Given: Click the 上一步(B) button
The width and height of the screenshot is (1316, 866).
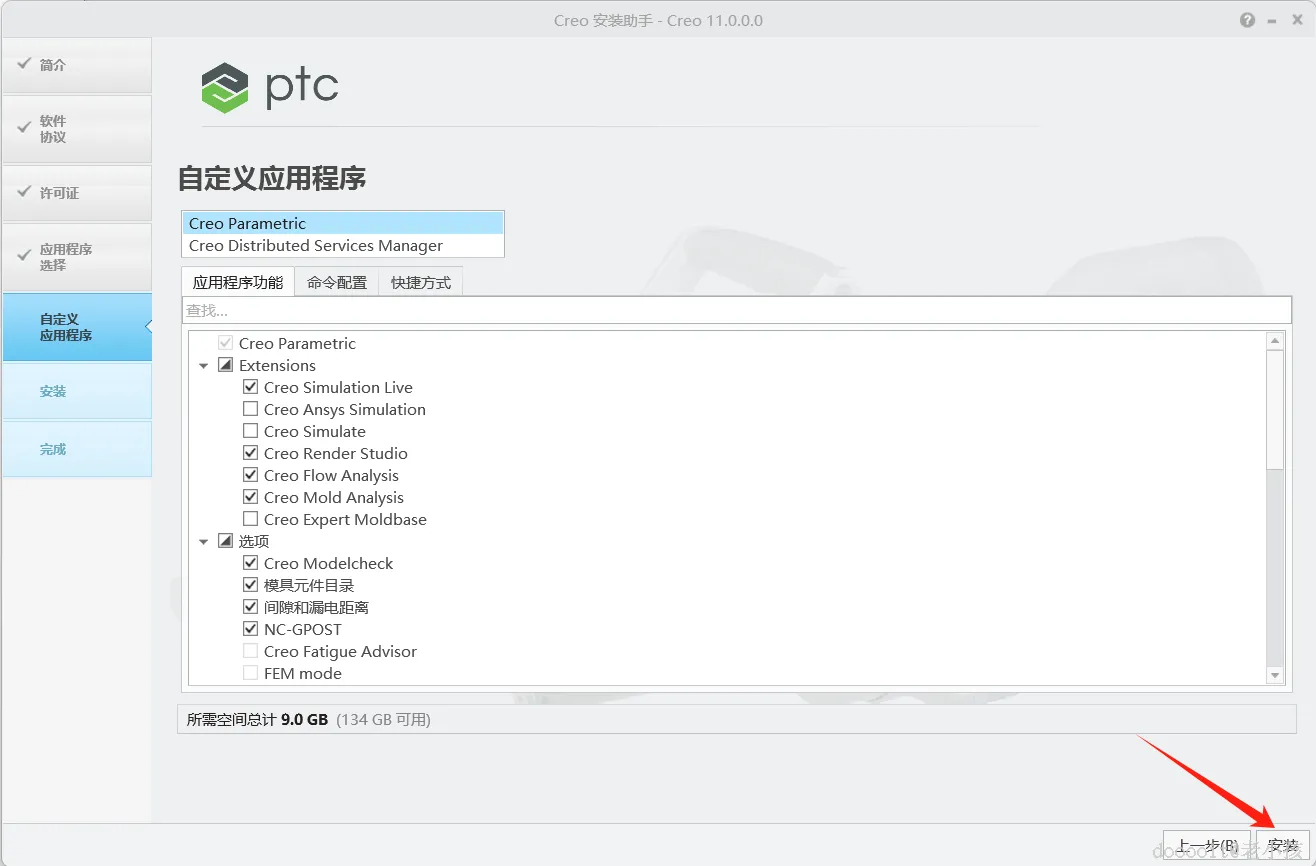Looking at the screenshot, I should point(1206,845).
